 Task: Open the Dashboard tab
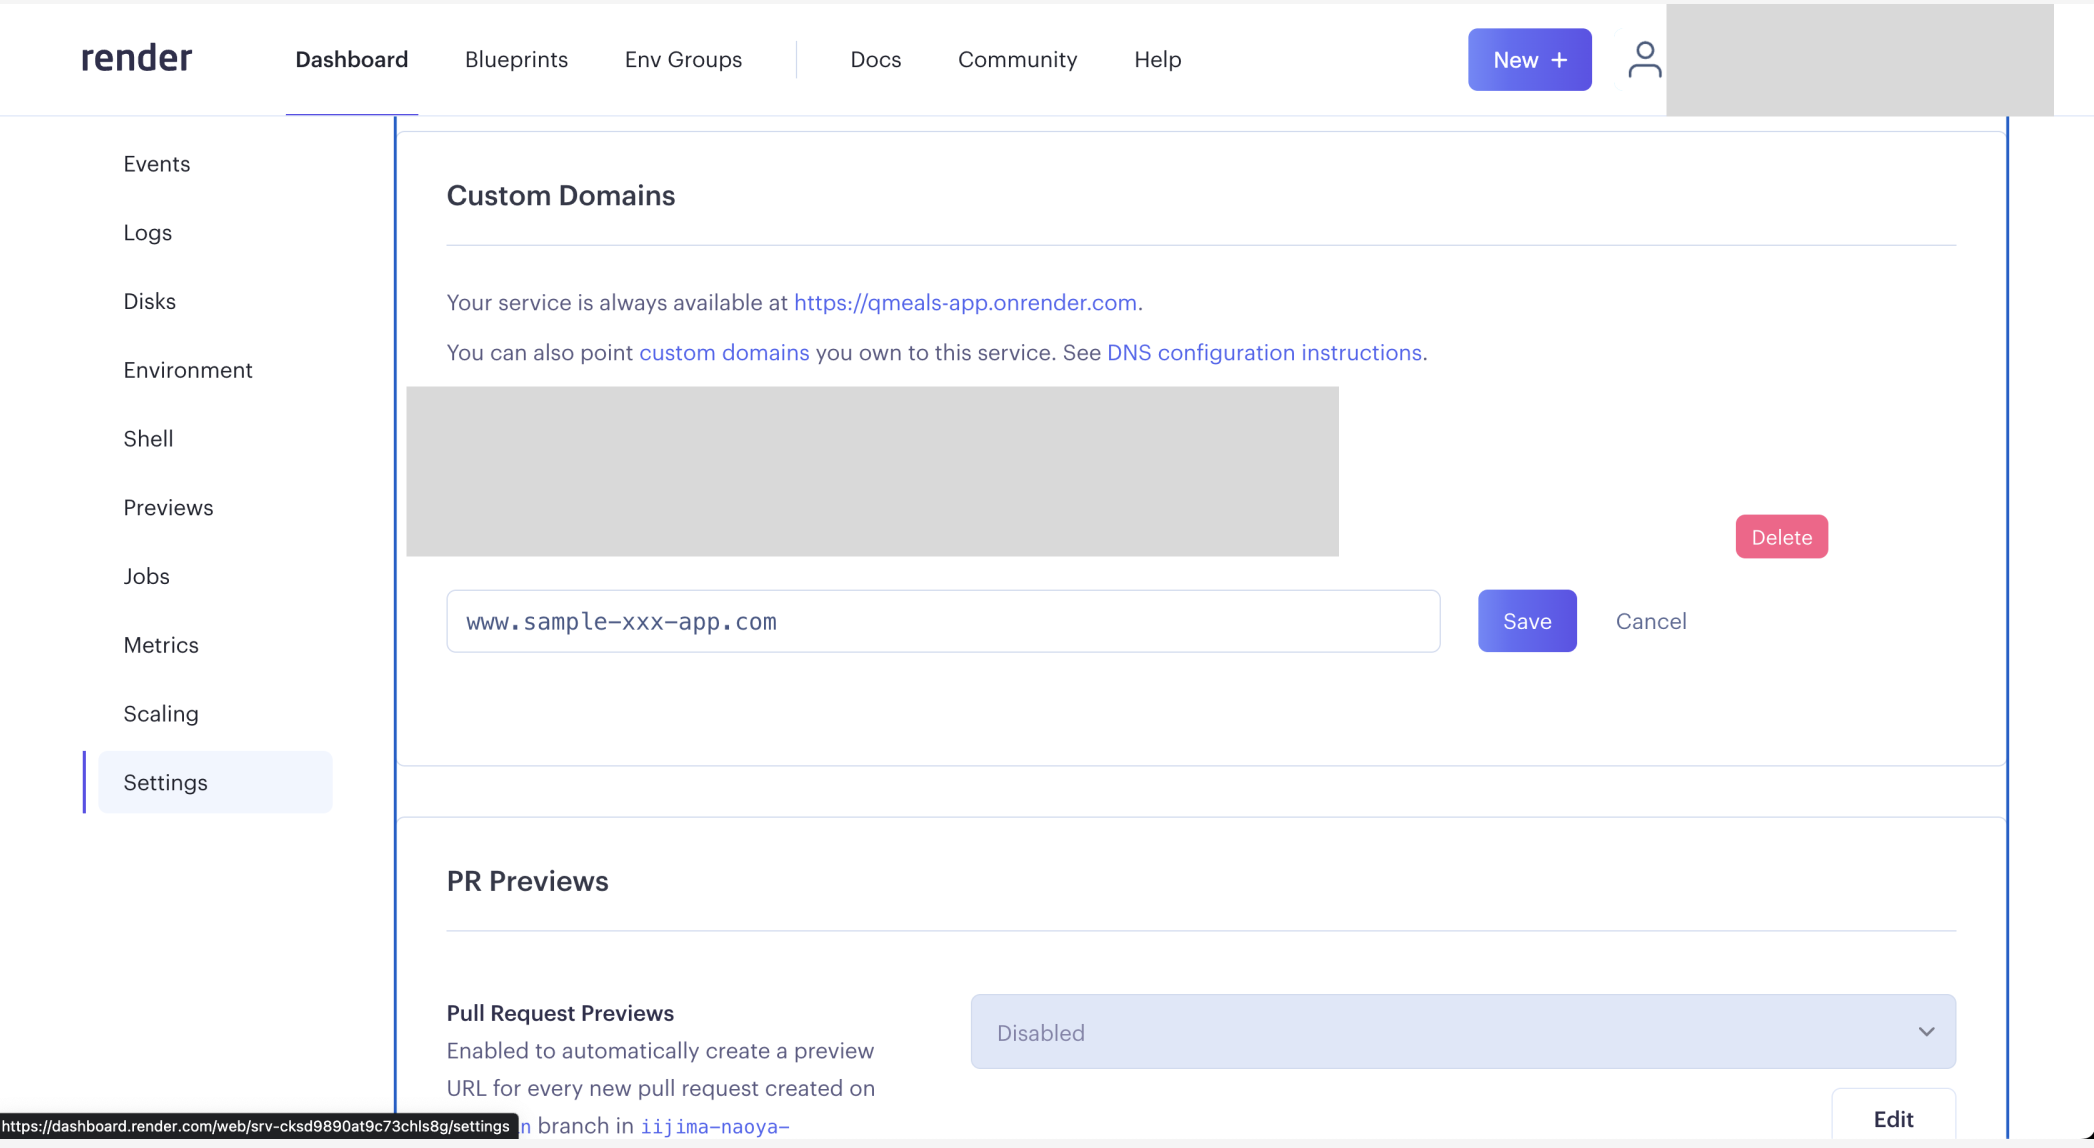coord(351,60)
